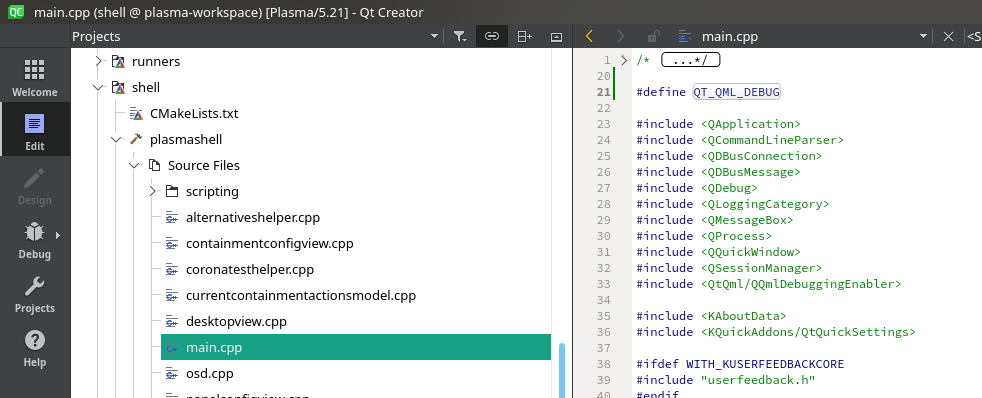Open the Design mode

[x=34, y=185]
